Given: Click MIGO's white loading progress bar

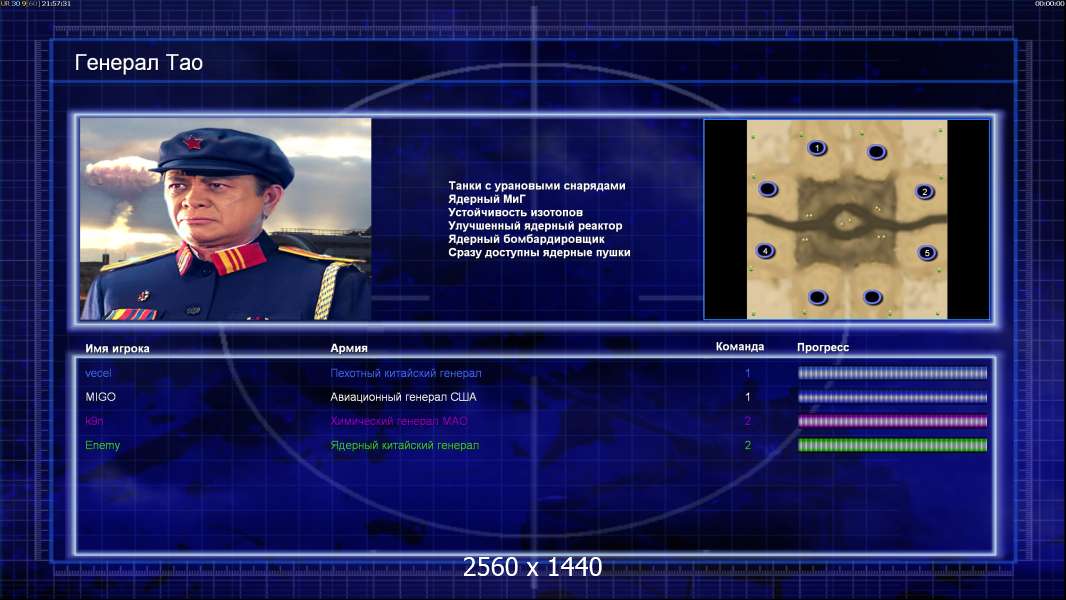Looking at the screenshot, I should tap(892, 397).
